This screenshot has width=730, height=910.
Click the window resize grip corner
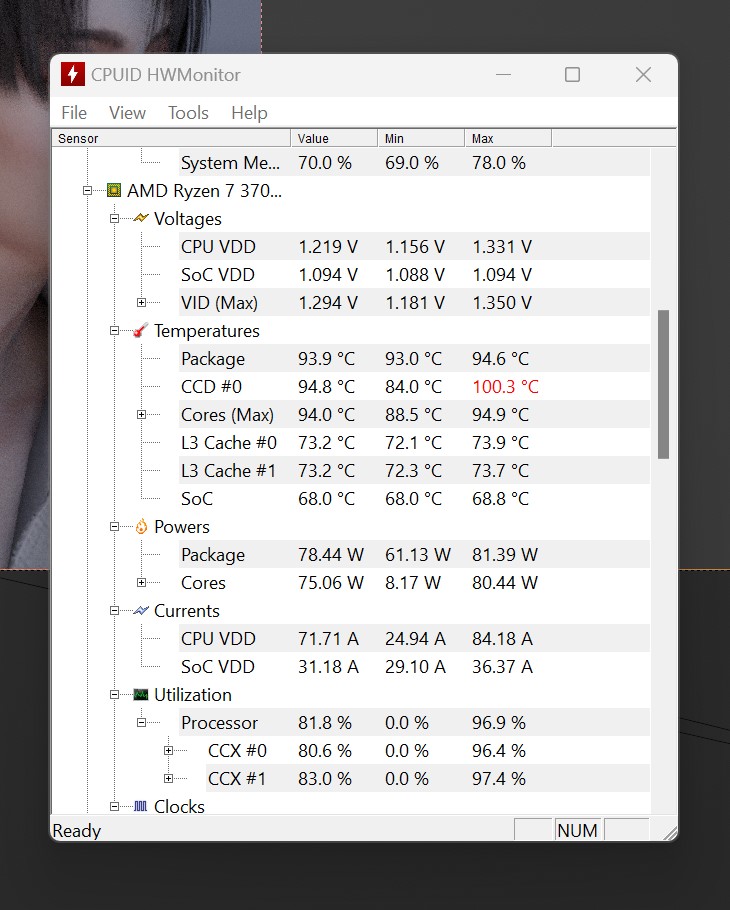click(x=670, y=833)
